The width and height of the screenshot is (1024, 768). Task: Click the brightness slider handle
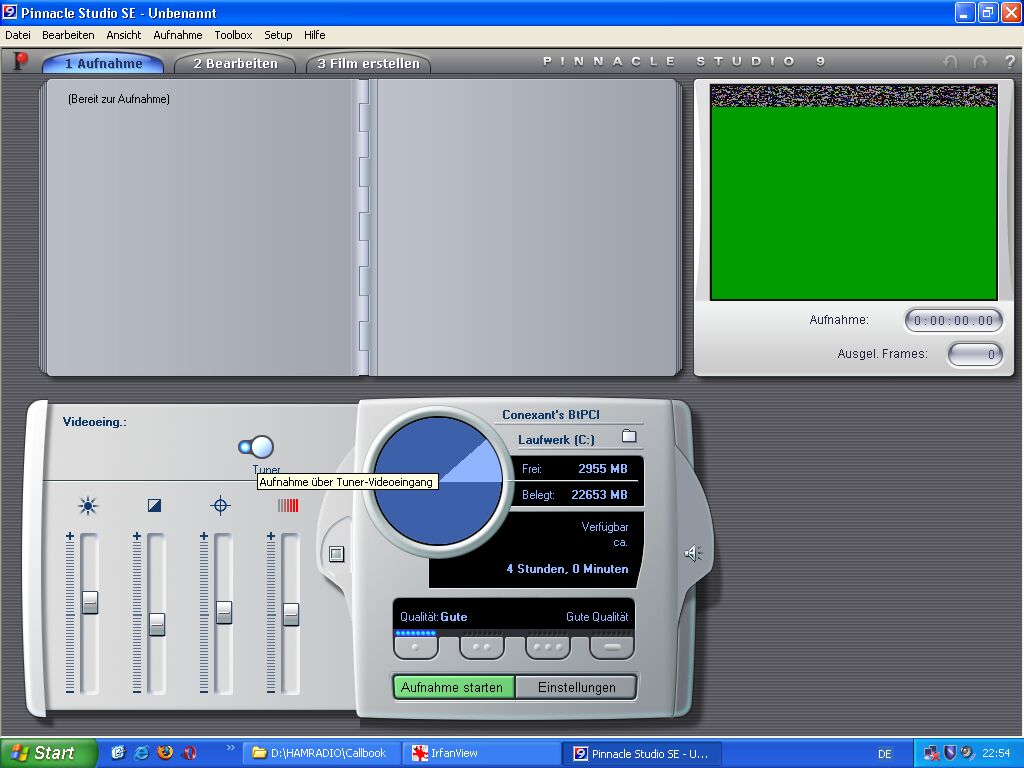click(89, 601)
